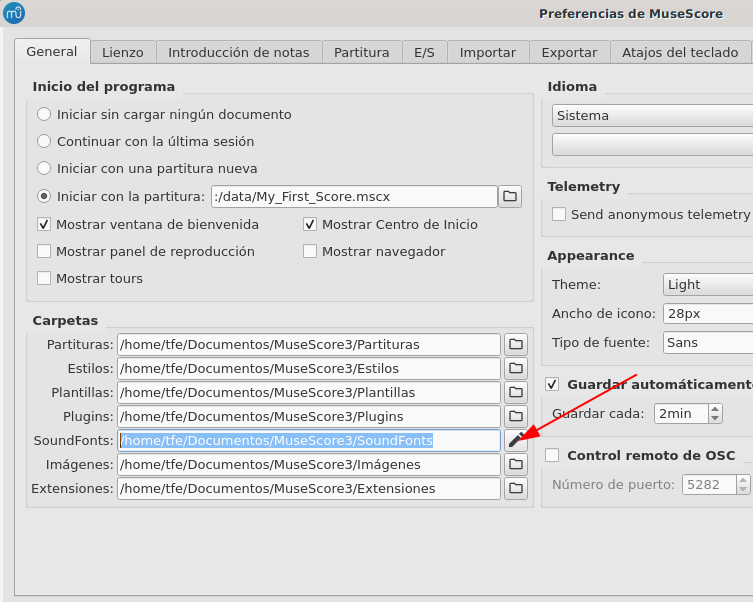Click the Extensiones folder path field
This screenshot has height=602, width=753.
coord(309,488)
